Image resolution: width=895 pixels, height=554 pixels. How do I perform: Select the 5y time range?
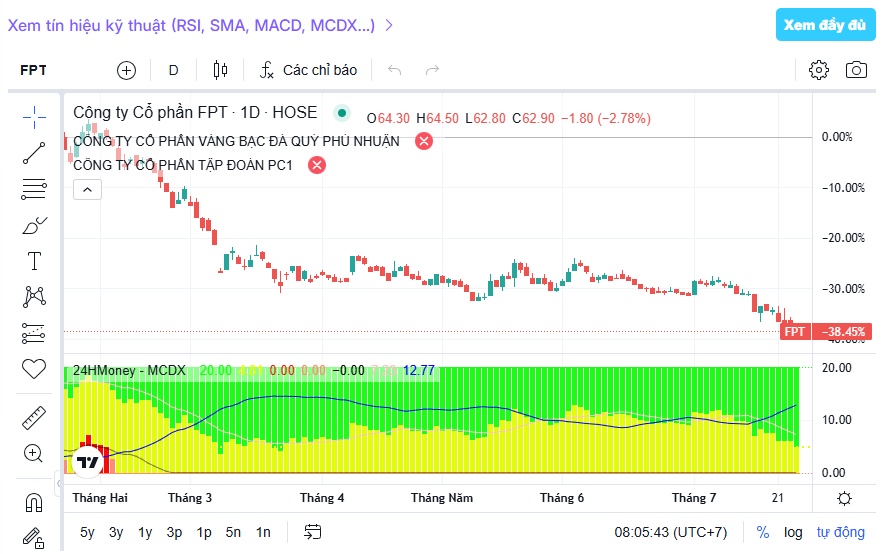(x=87, y=532)
